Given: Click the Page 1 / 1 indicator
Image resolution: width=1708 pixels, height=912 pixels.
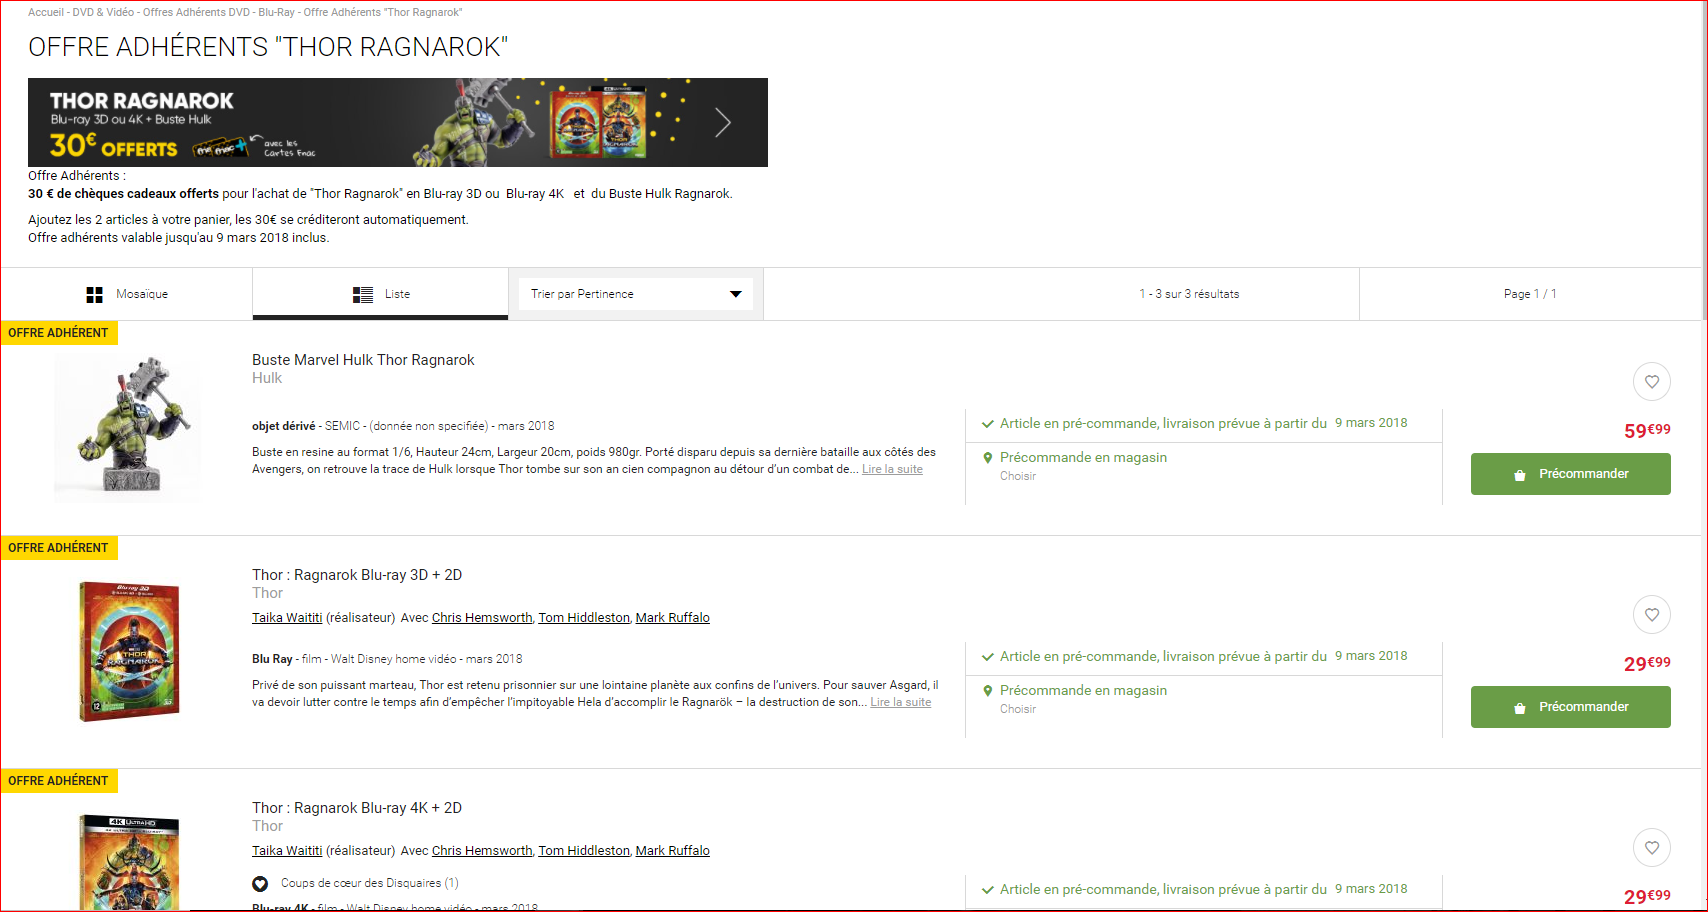Looking at the screenshot, I should (x=1530, y=294).
